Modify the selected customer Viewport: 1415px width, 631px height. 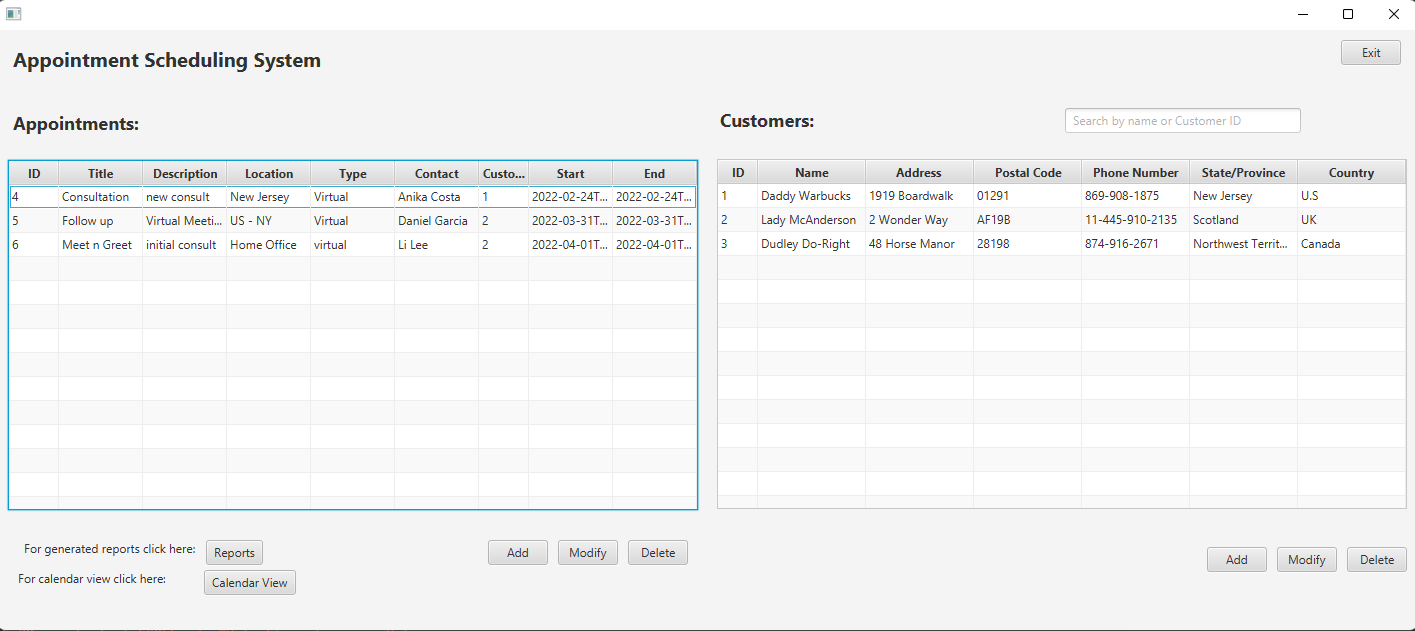coord(1307,560)
